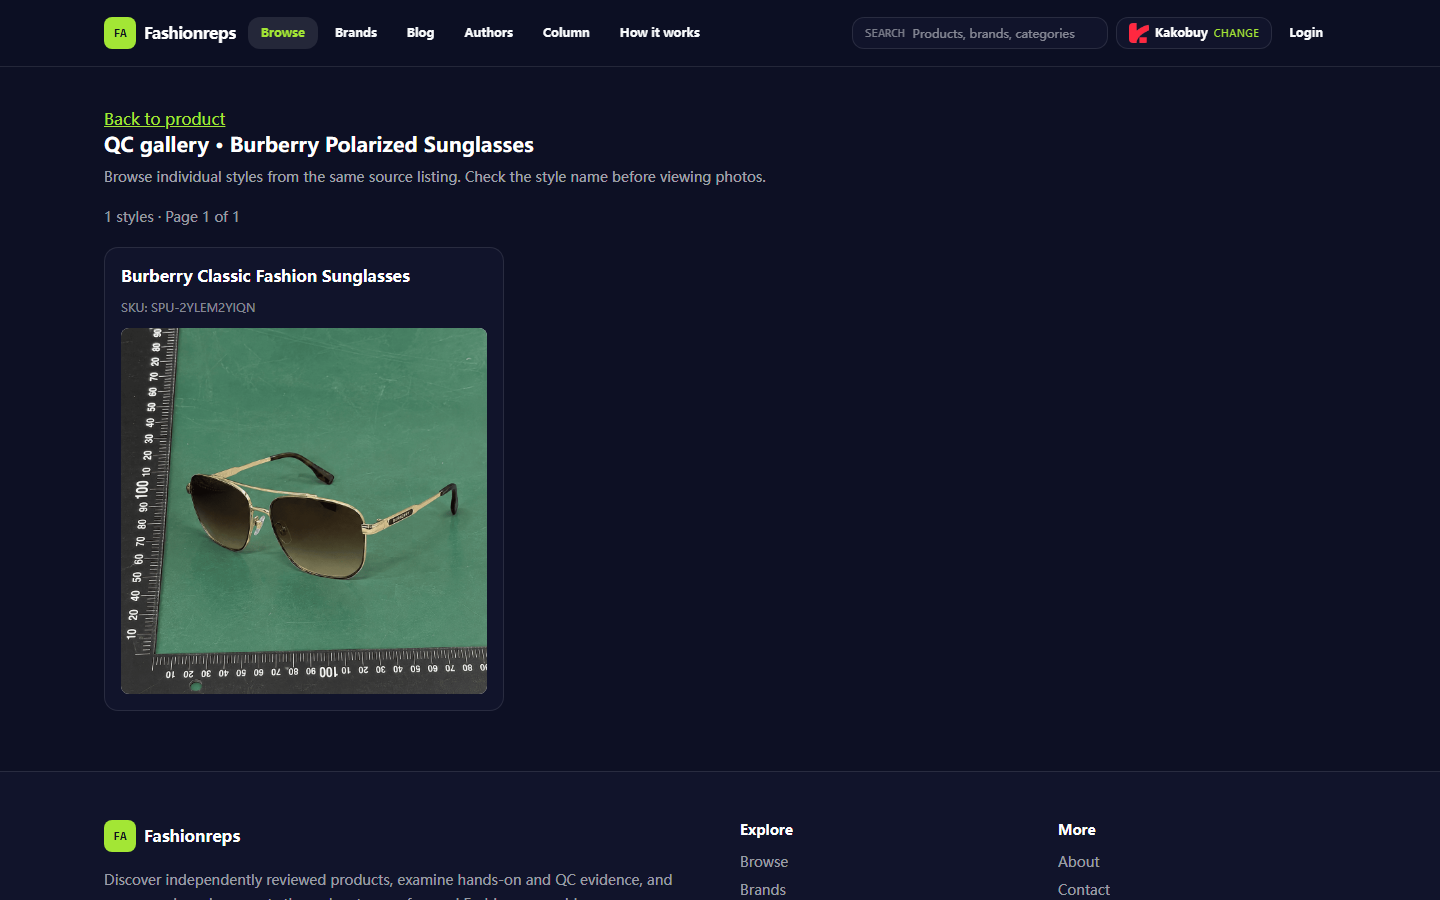1440x900 pixels.
Task: Open the Column section in the header
Action: pyautogui.click(x=566, y=33)
